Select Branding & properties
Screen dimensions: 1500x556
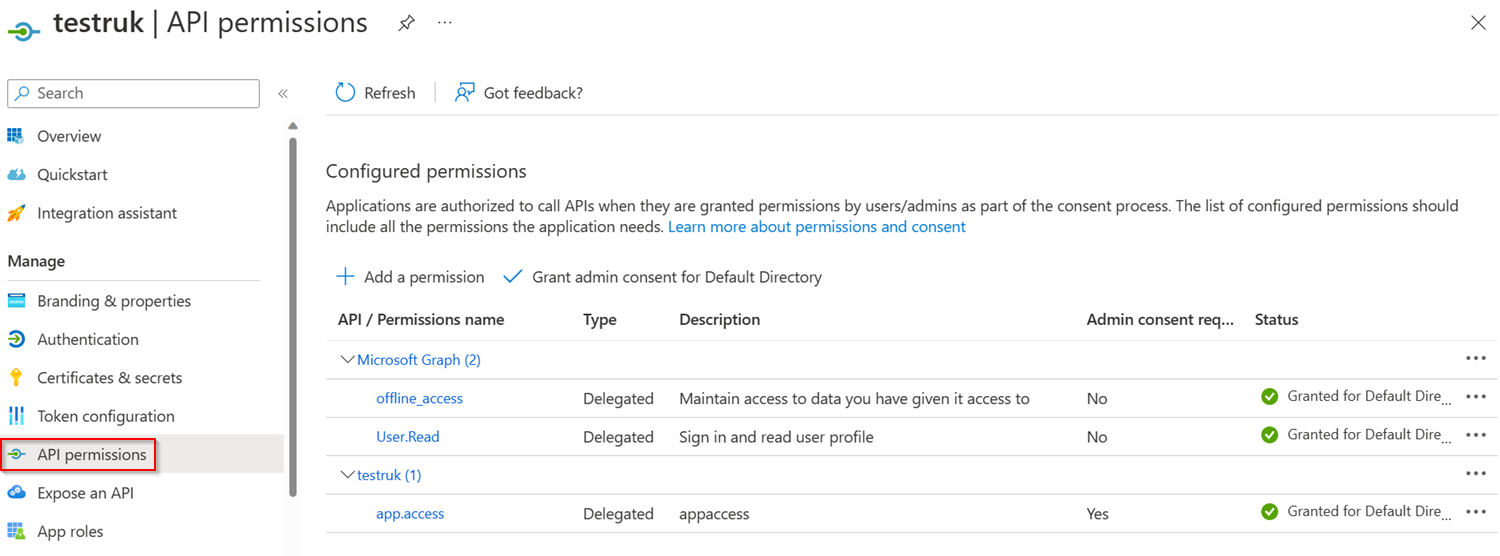[114, 301]
